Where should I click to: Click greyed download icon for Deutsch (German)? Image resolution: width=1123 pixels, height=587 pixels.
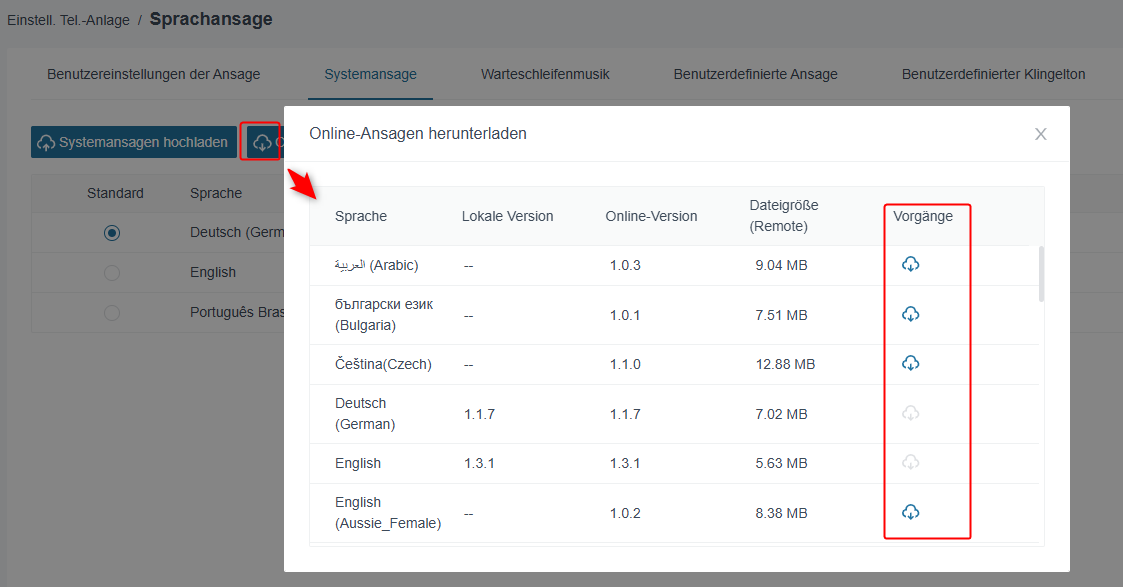pos(910,413)
